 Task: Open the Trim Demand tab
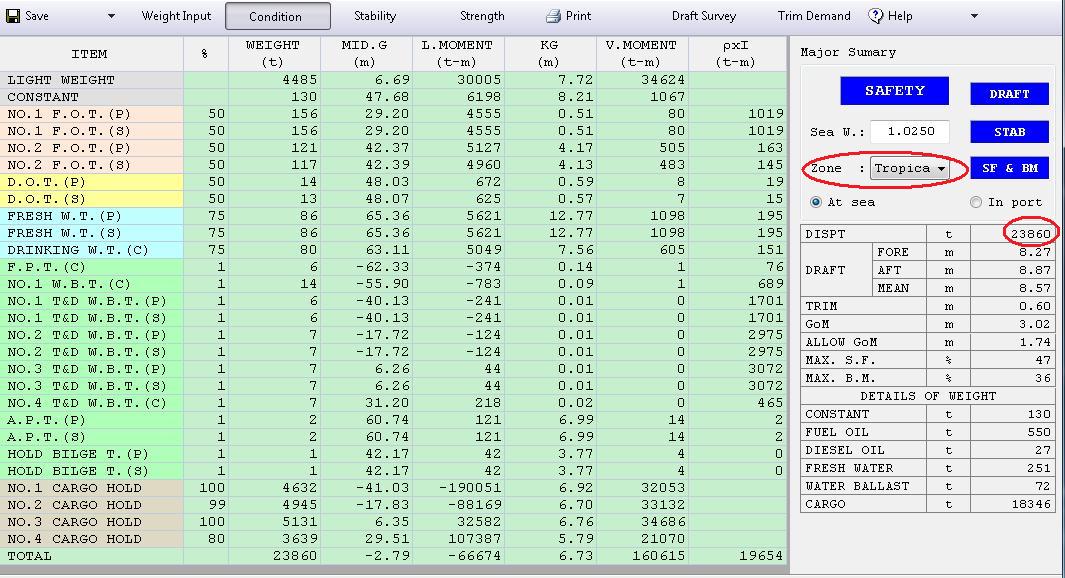pyautogui.click(x=814, y=16)
